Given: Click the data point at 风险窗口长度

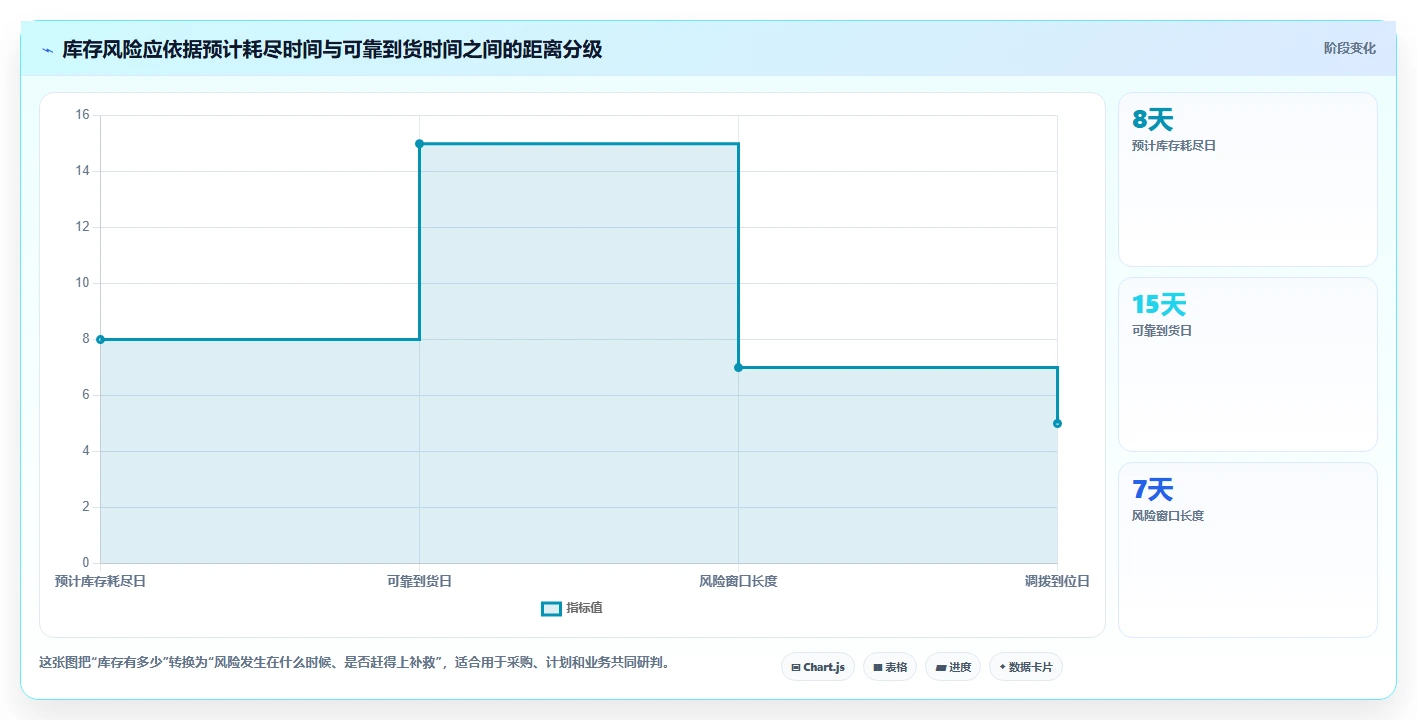Looking at the screenshot, I should point(738,367).
